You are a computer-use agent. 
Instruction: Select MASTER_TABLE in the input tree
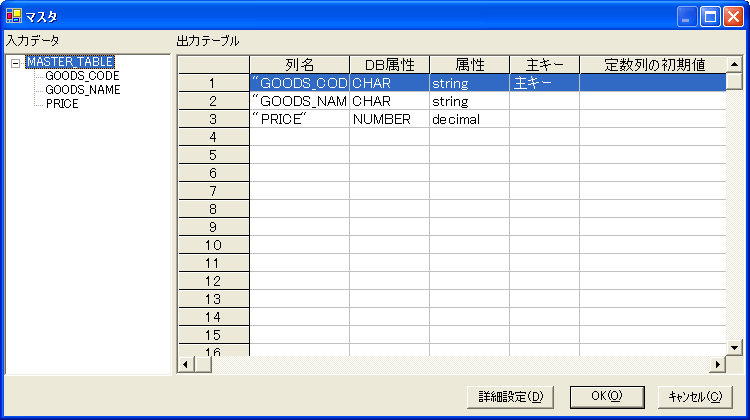click(x=69, y=62)
